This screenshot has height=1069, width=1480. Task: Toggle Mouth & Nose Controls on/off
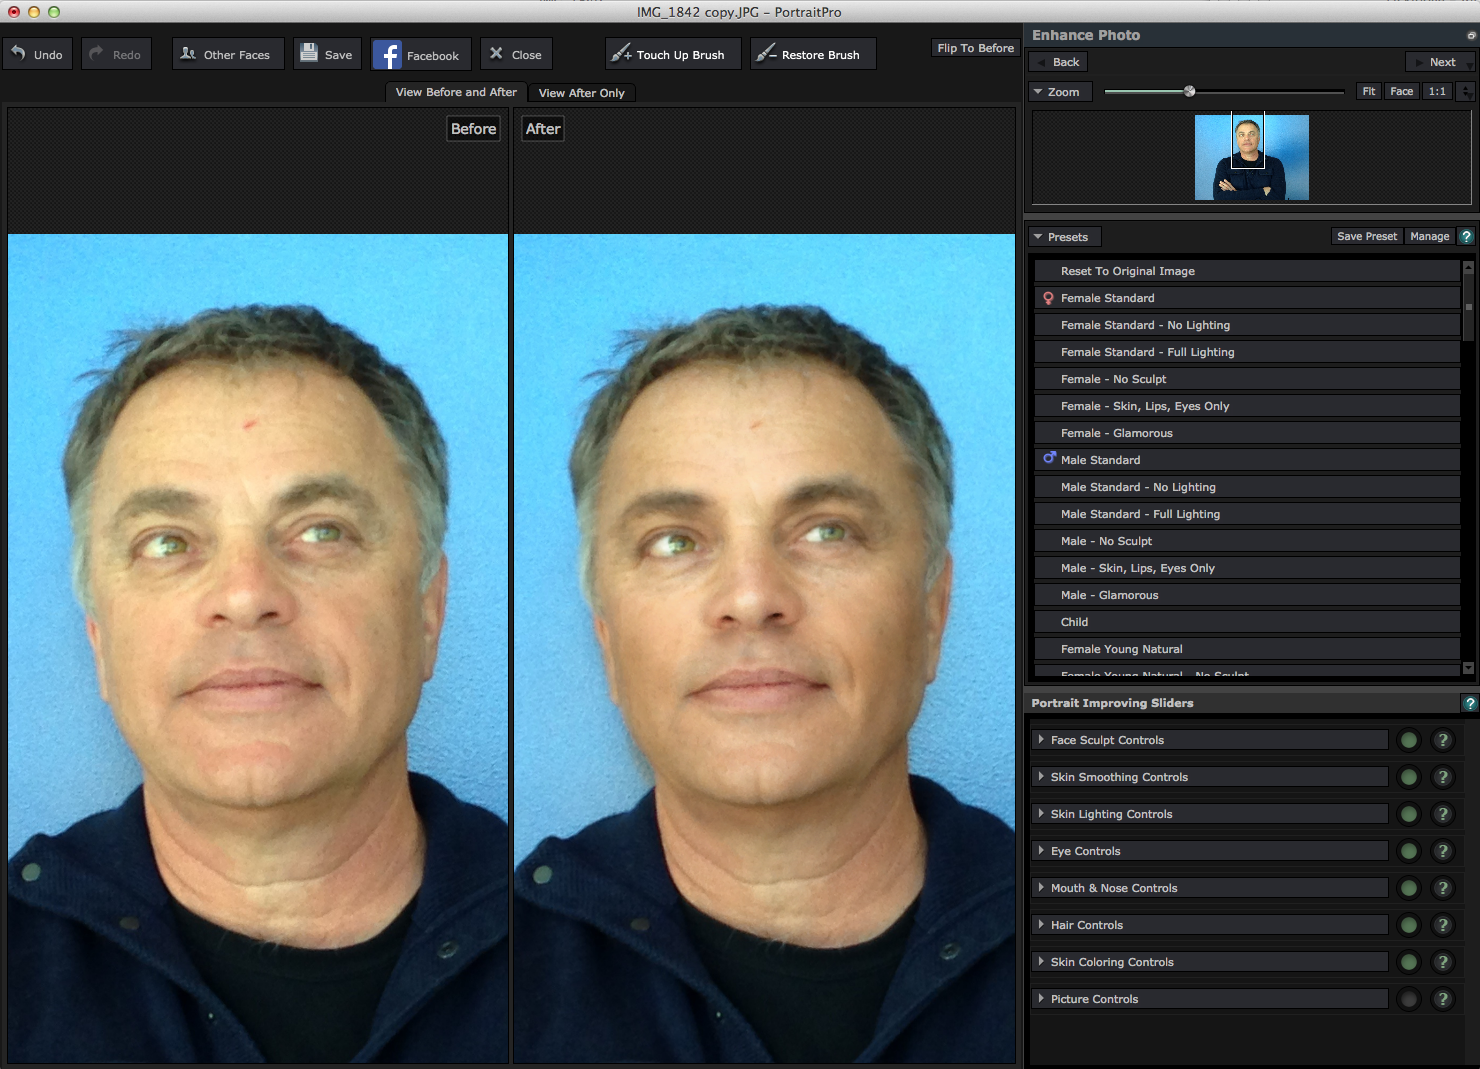click(1409, 888)
